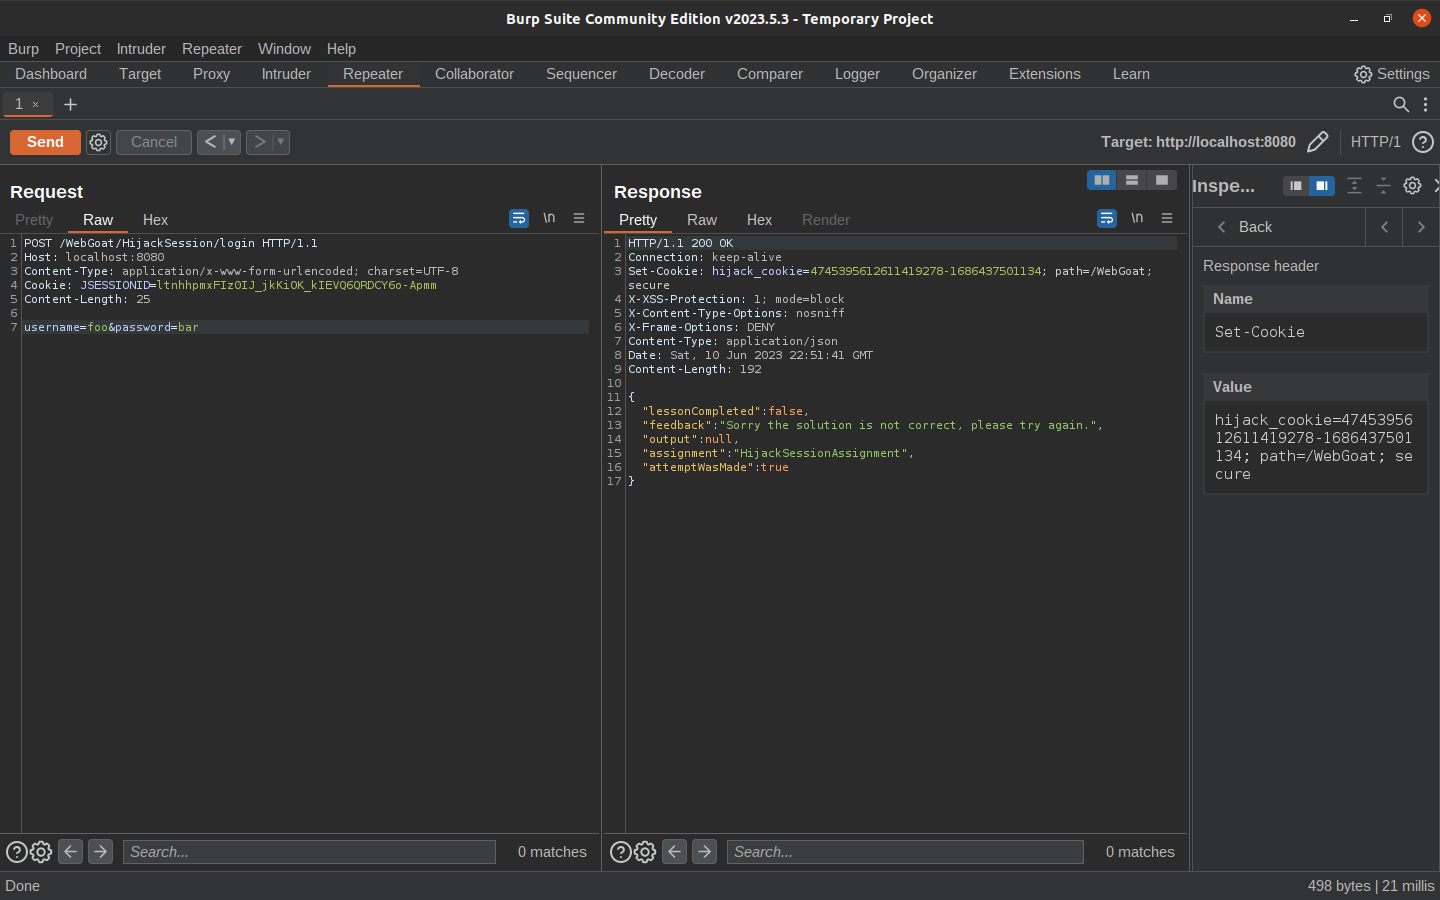Open send options gear next to Send

[x=98, y=142]
